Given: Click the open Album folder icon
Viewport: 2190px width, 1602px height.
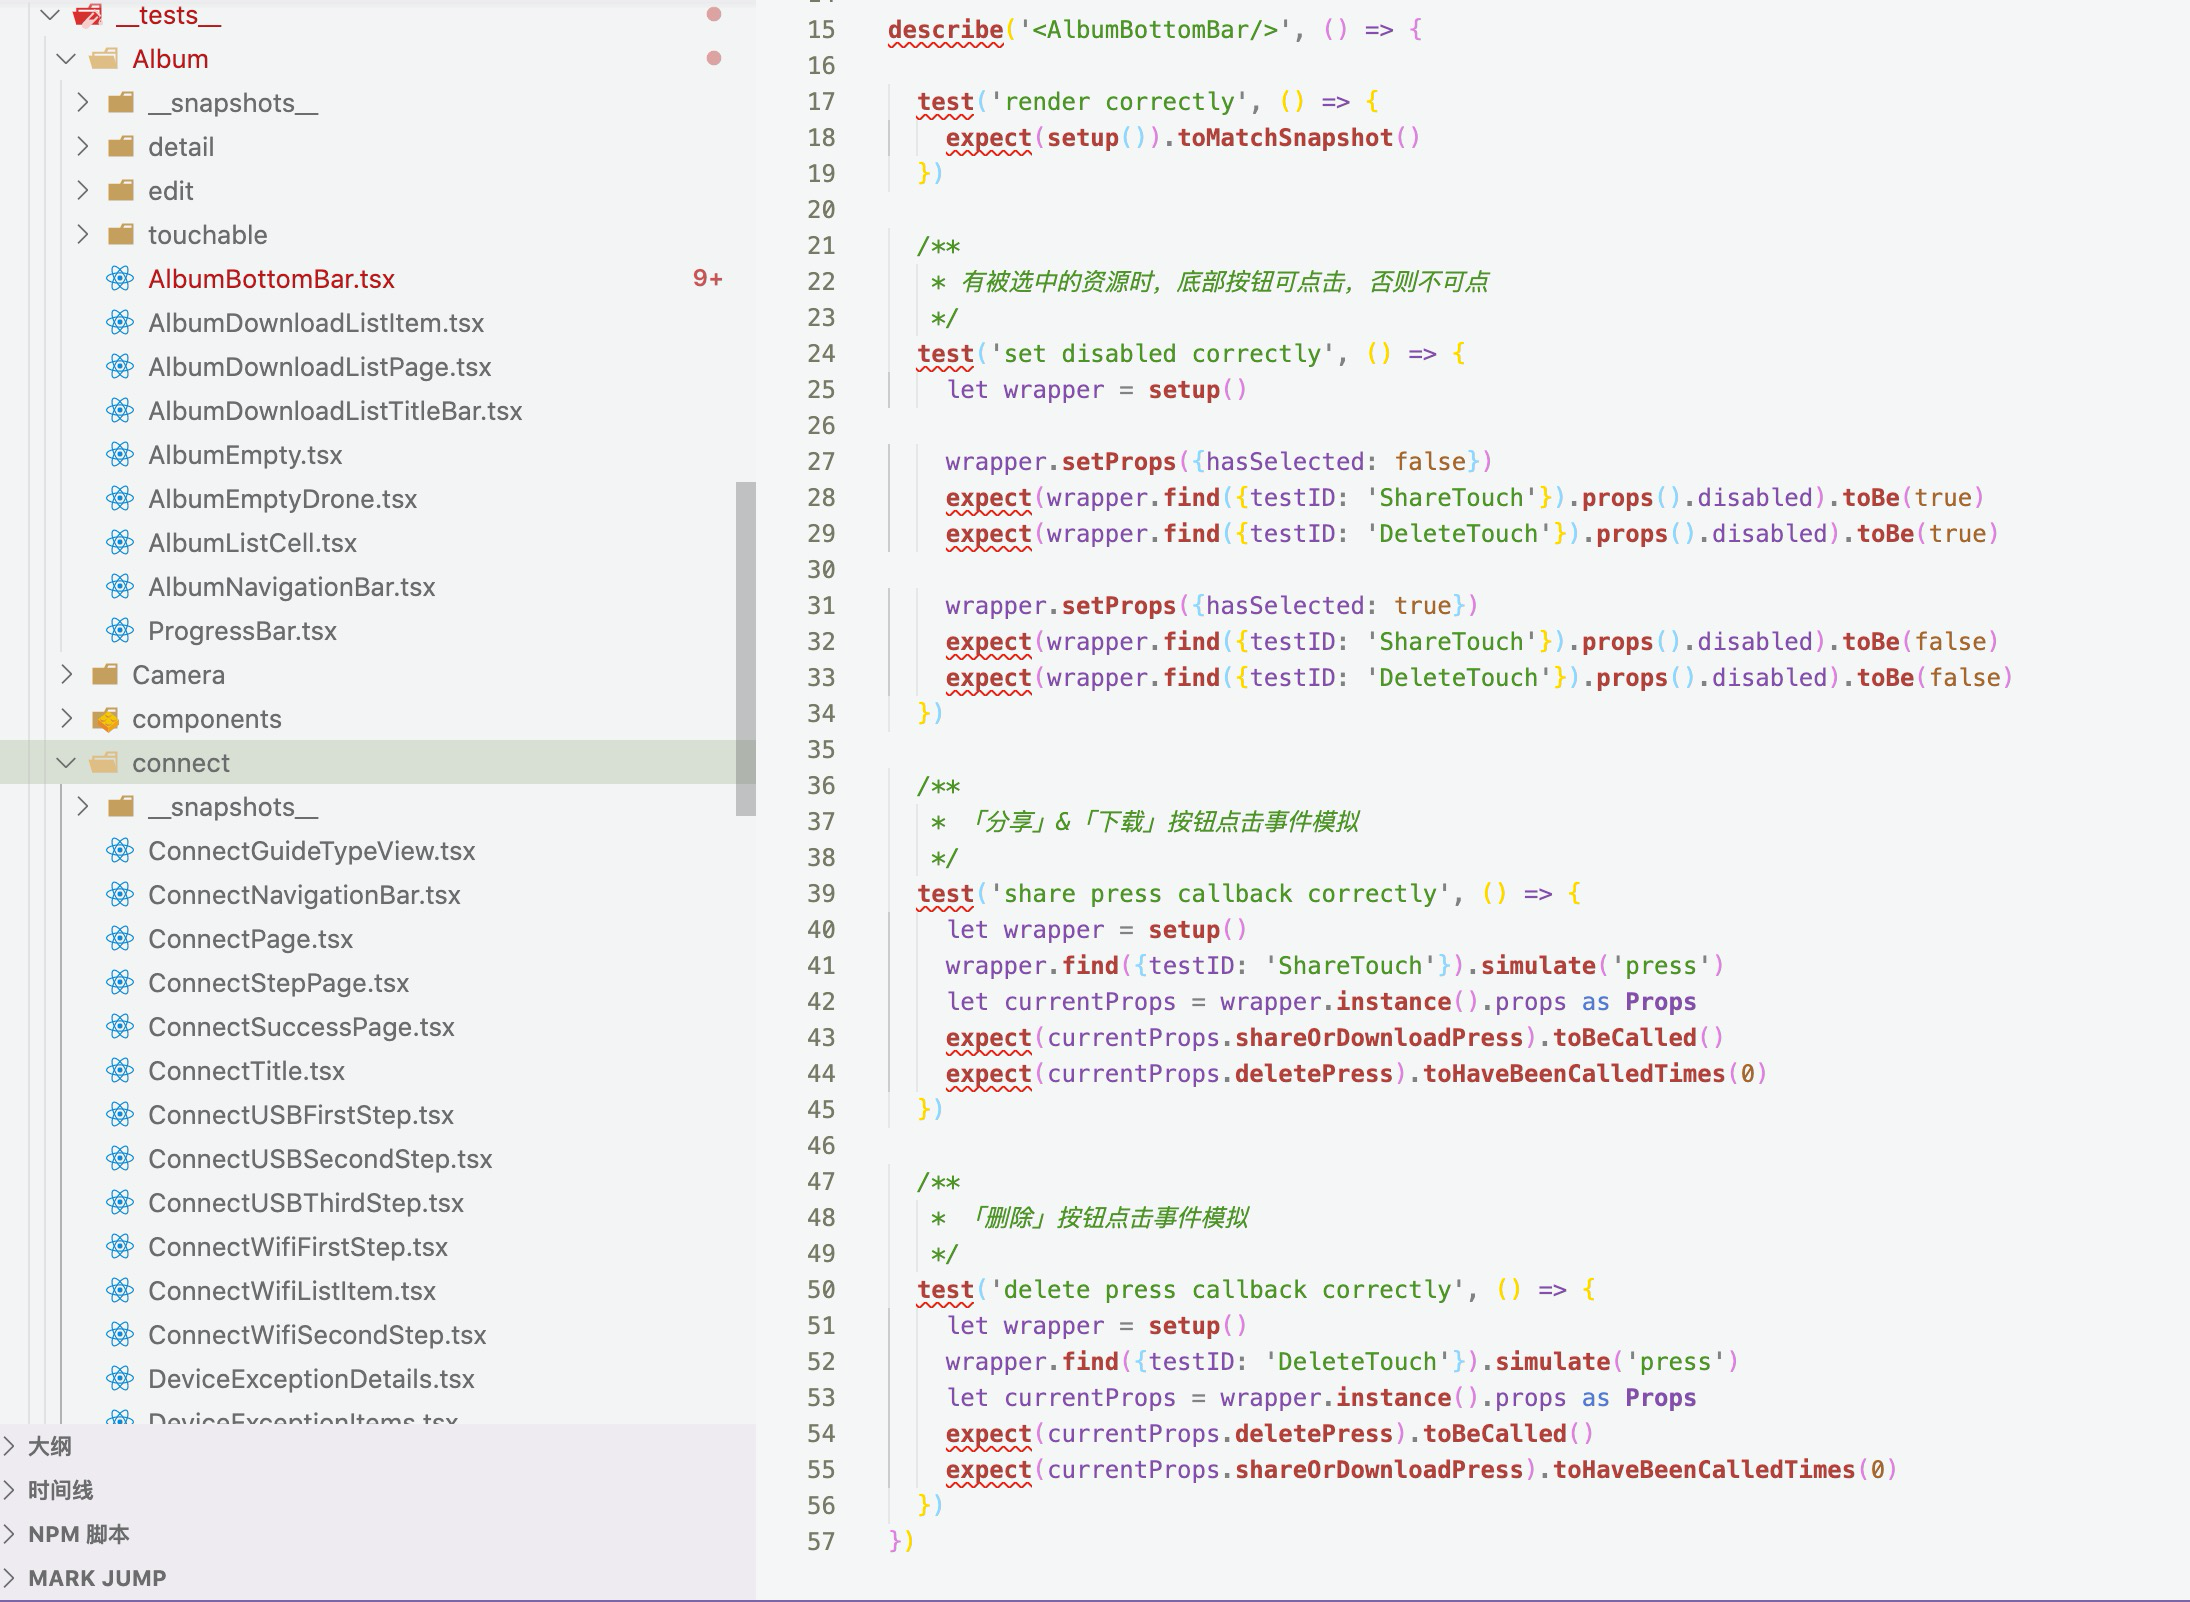Looking at the screenshot, I should 104,59.
